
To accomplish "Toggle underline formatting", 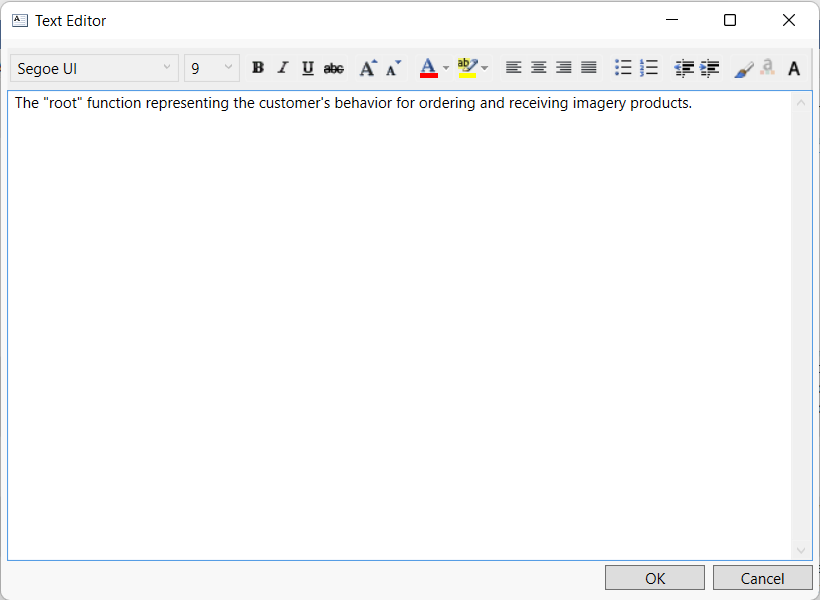I will point(308,68).
